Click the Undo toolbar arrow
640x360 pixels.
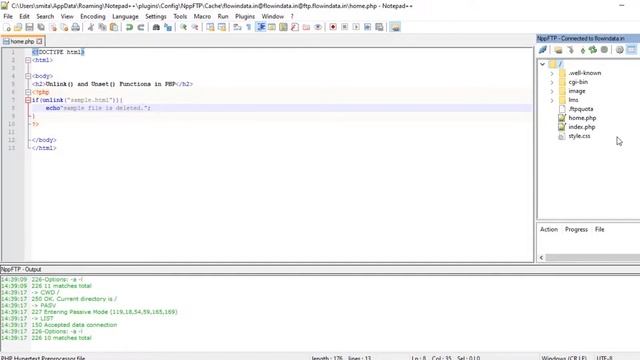coord(129,27)
